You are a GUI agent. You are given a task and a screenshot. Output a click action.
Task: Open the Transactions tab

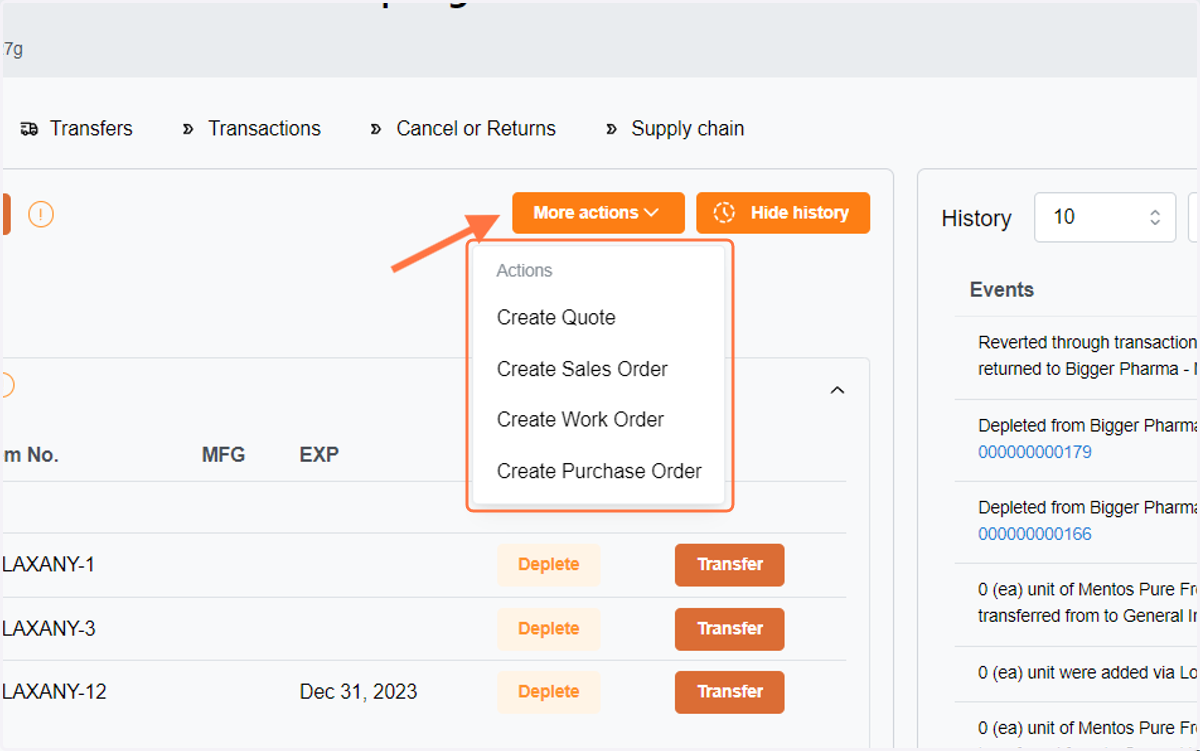point(252,129)
